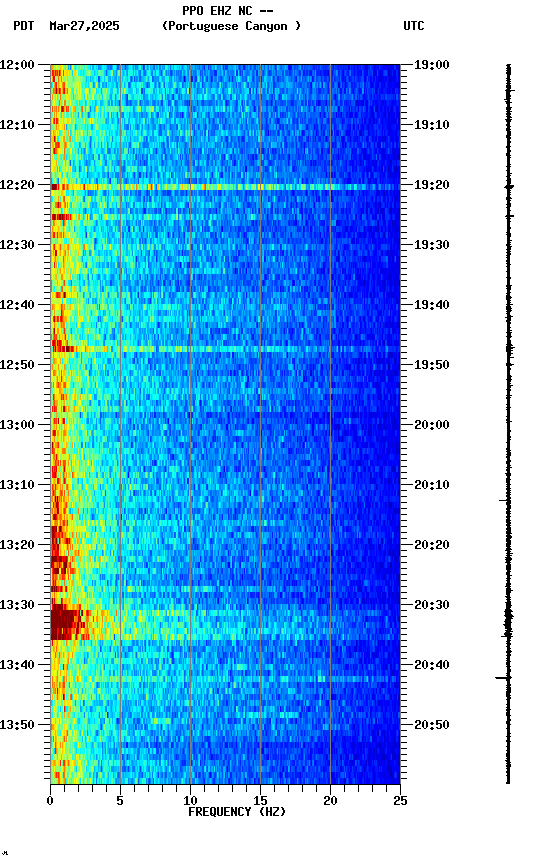This screenshot has width=552, height=864.
Task: Click the '20' frequency axis tick label
Action: click(x=330, y=801)
